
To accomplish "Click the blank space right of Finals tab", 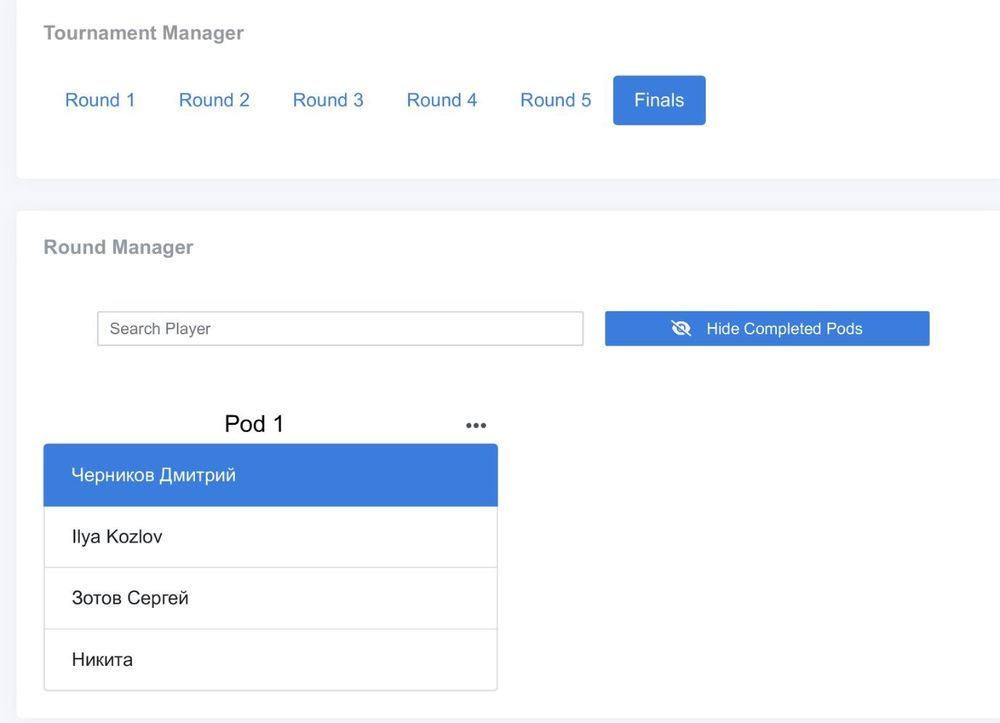I will (850, 100).
